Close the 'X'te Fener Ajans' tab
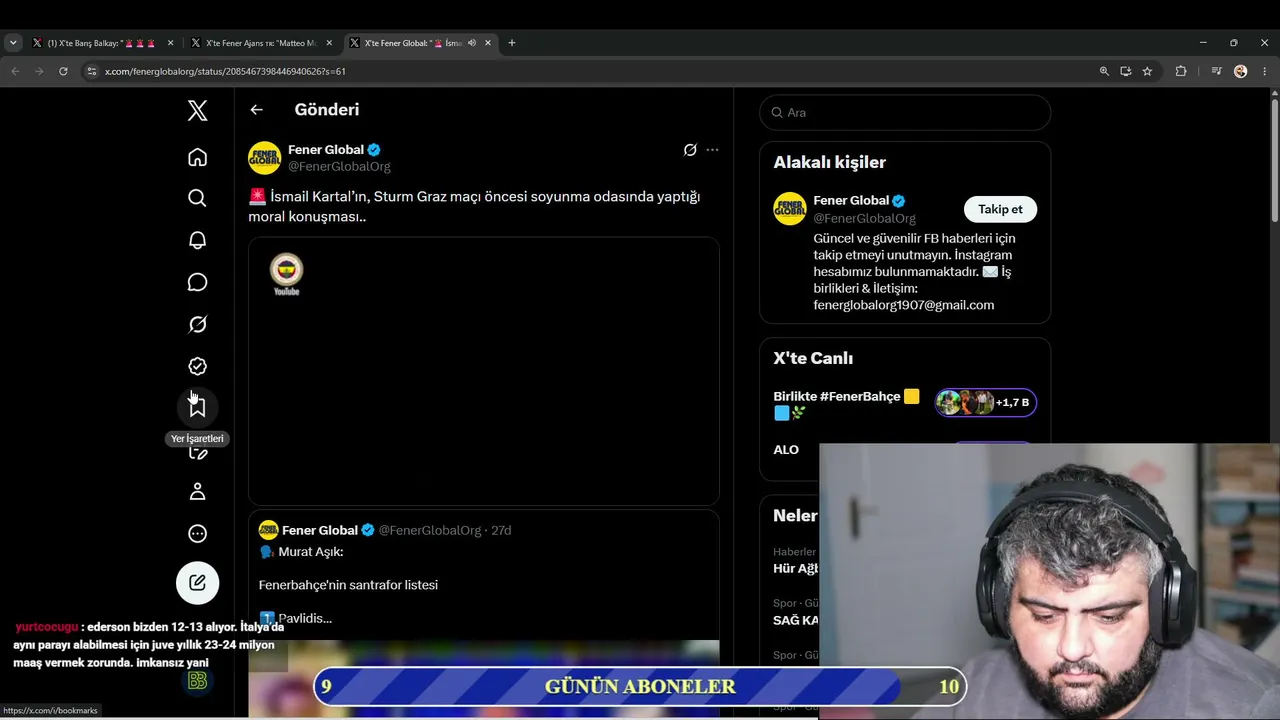Image resolution: width=1280 pixels, height=720 pixels. 327,43
